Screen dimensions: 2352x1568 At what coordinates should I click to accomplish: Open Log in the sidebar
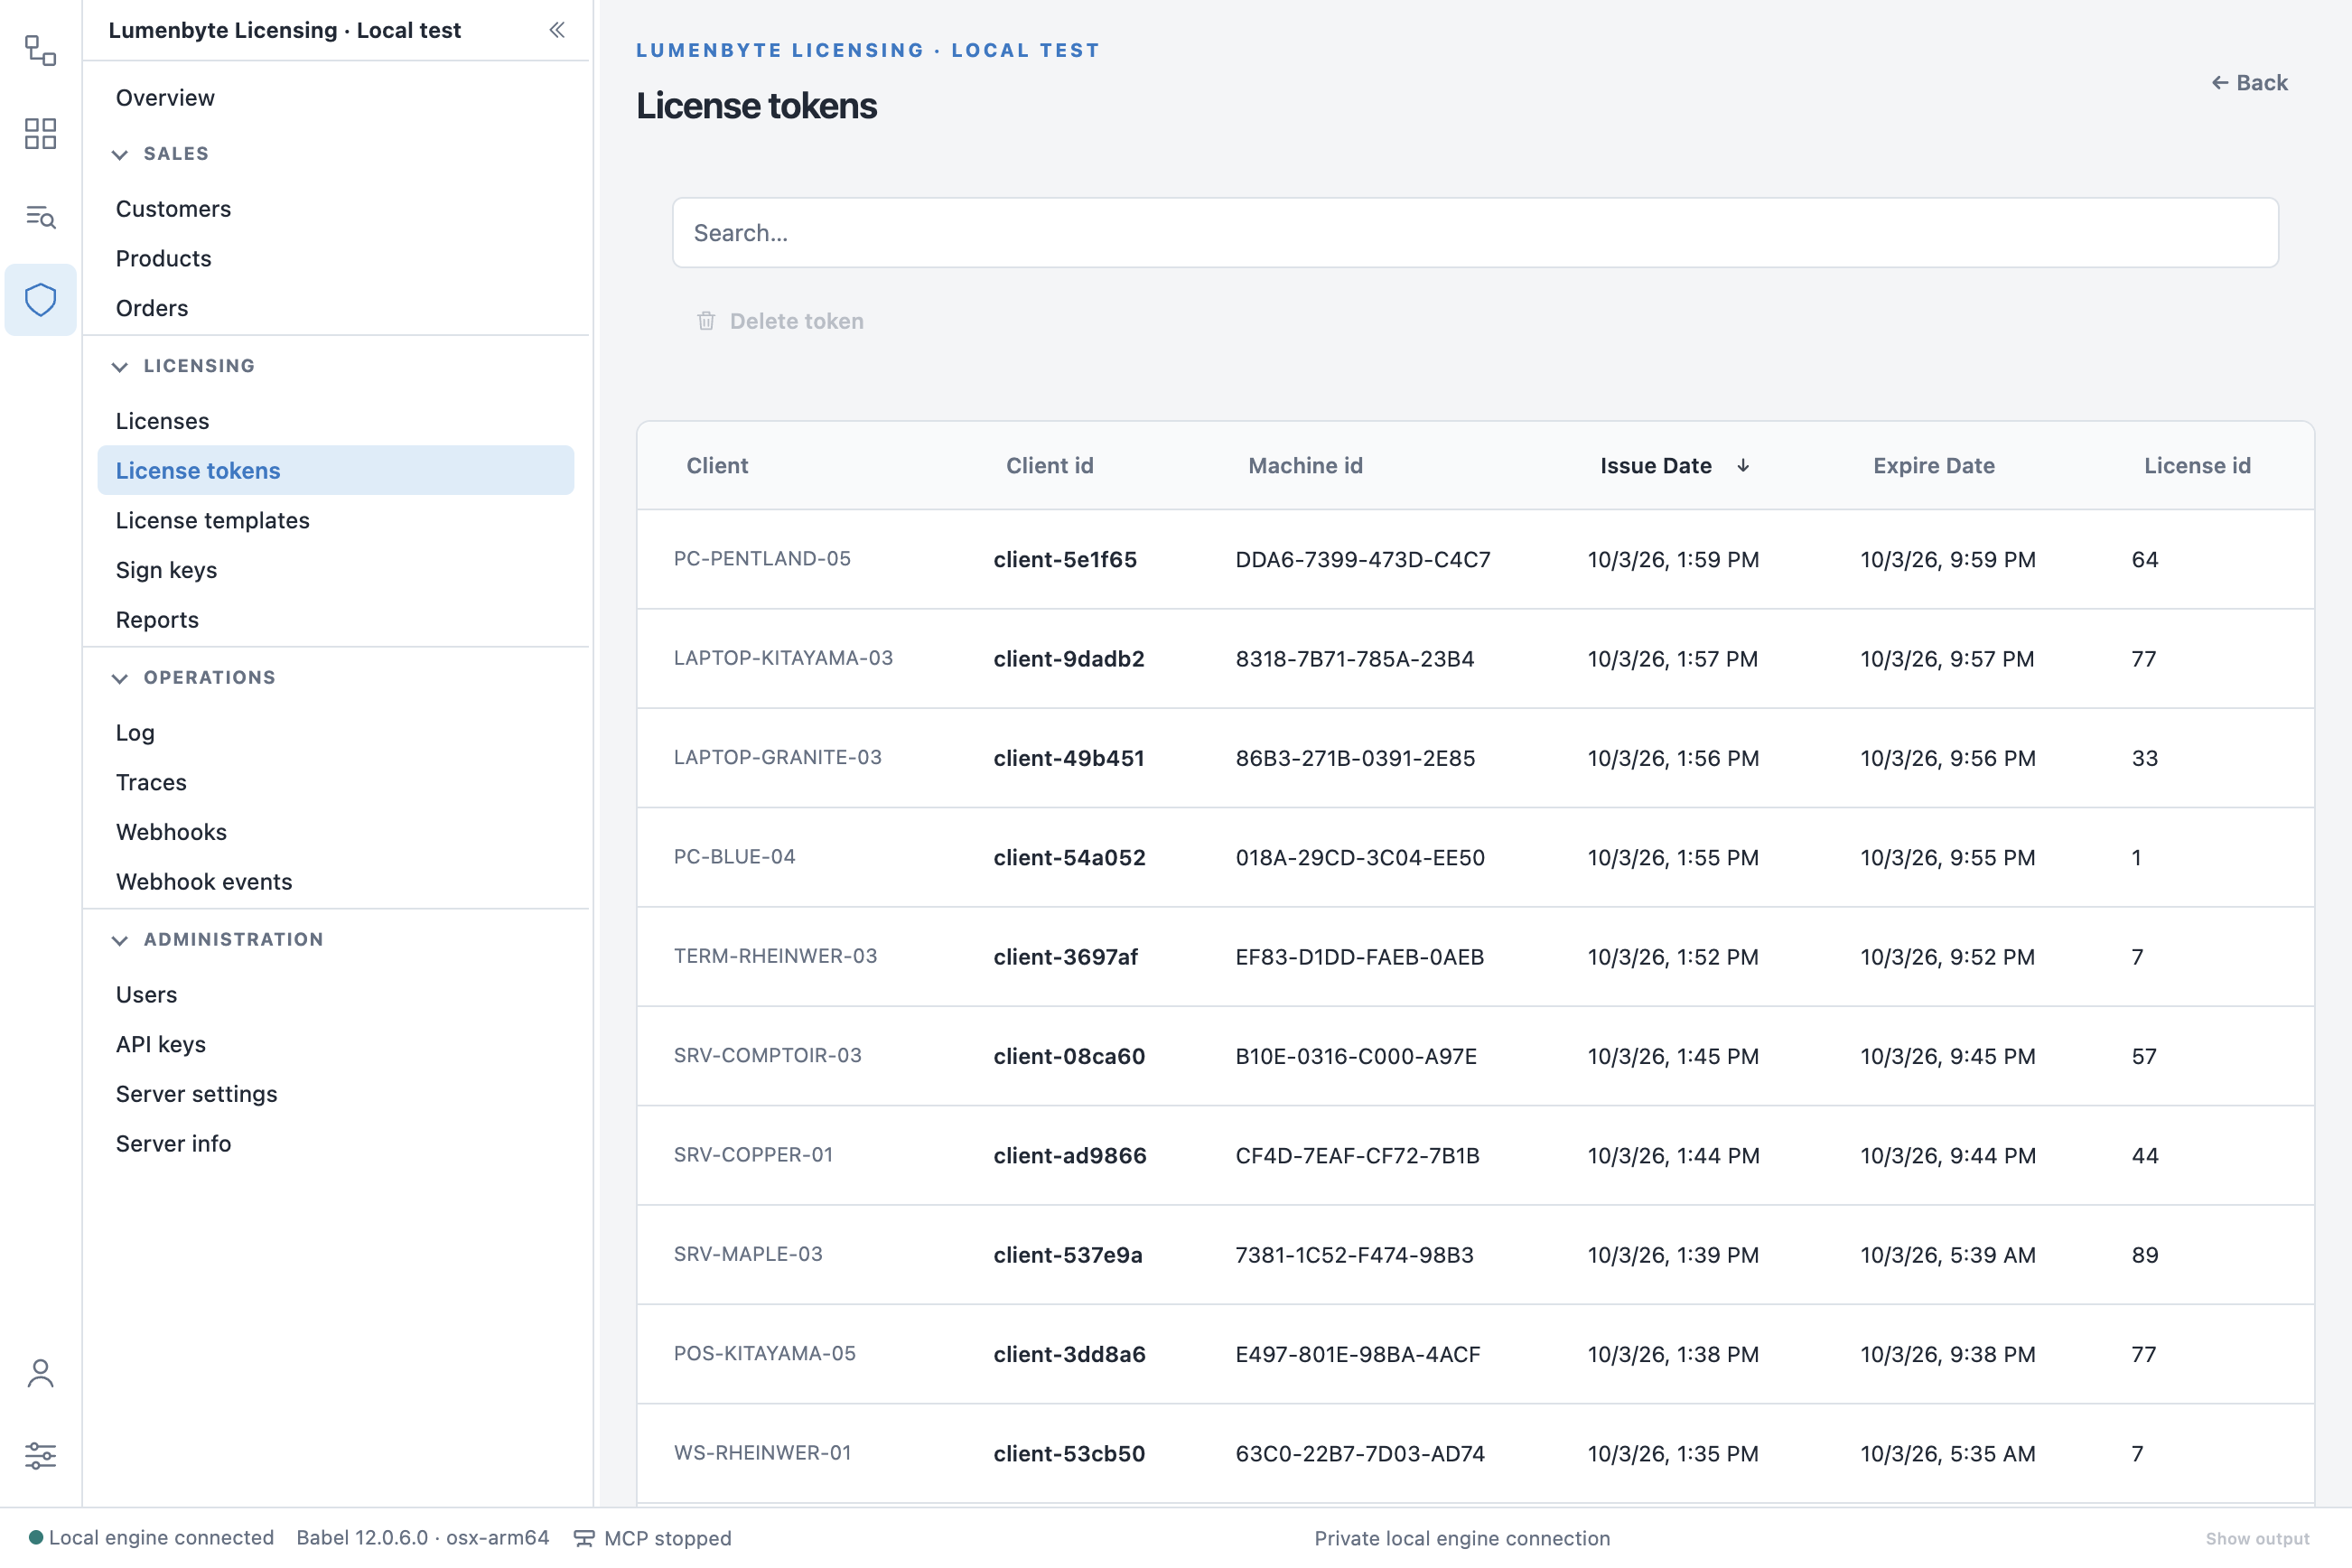pyautogui.click(x=336, y=733)
